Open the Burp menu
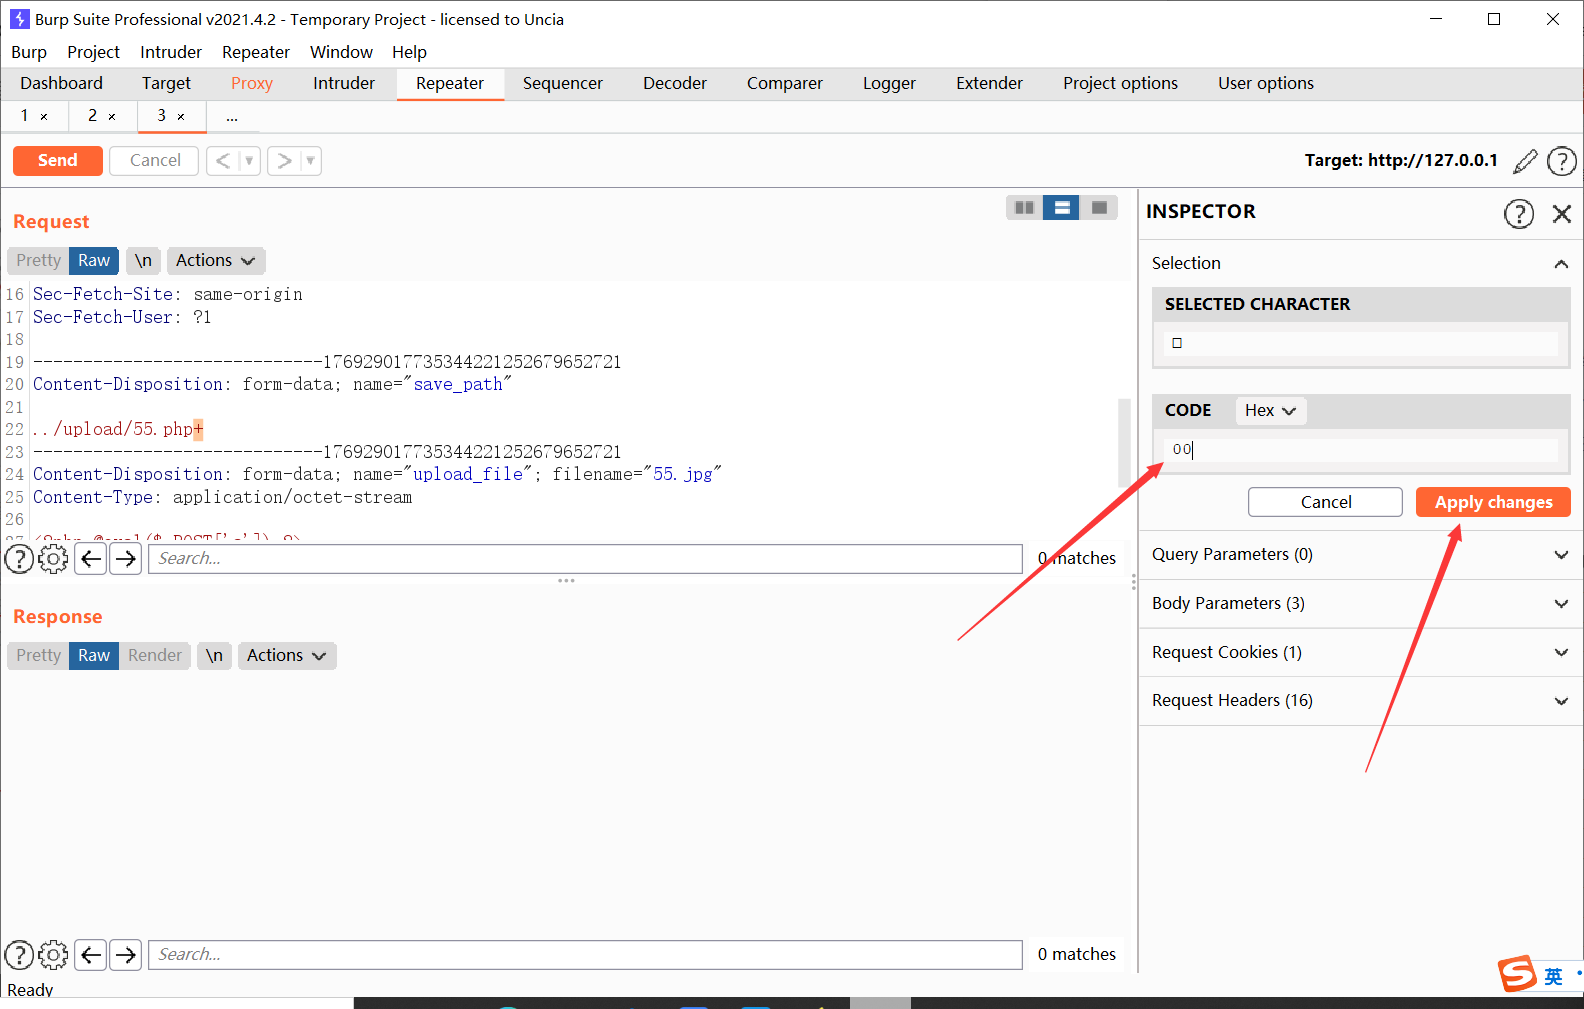The image size is (1584, 1009). (29, 52)
